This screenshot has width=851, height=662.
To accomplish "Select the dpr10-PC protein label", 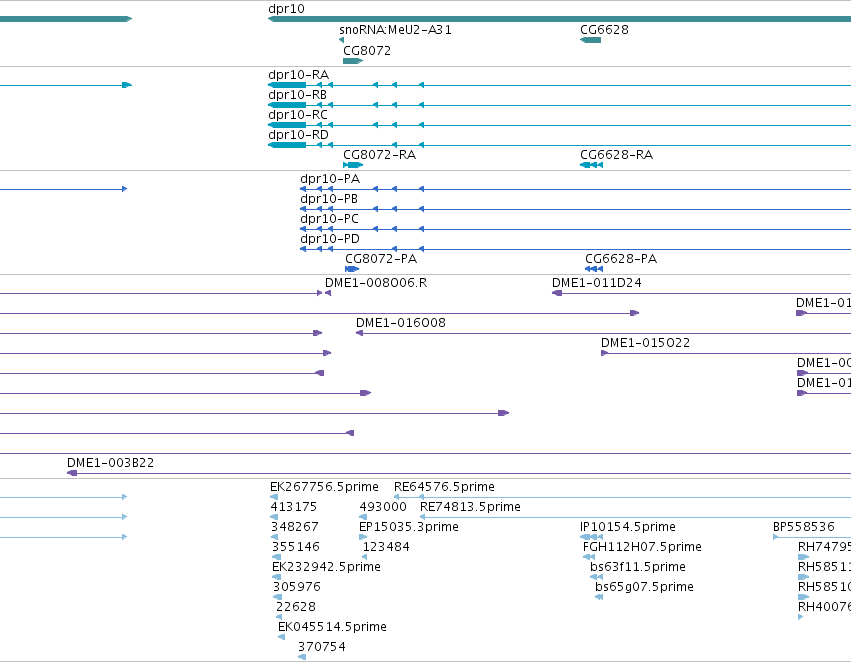I will coord(329,219).
